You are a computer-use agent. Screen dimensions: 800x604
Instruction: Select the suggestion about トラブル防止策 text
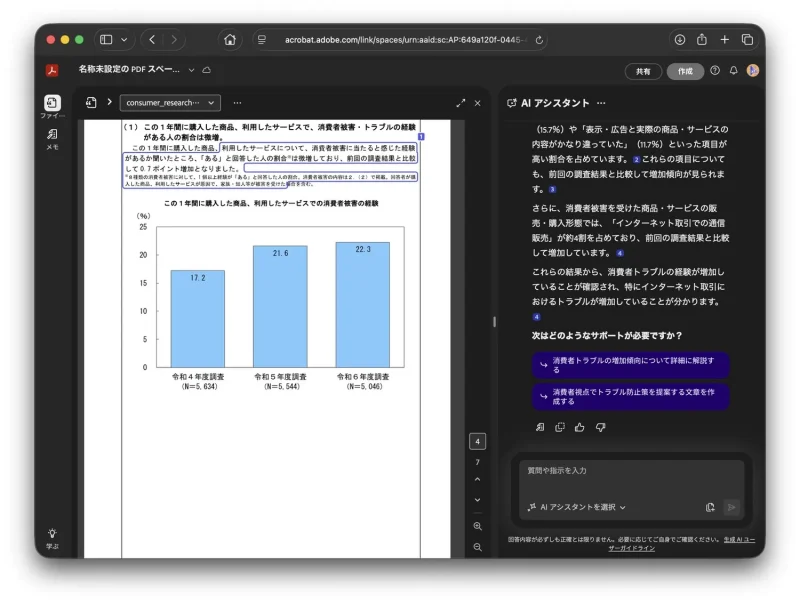pyautogui.click(x=630, y=396)
